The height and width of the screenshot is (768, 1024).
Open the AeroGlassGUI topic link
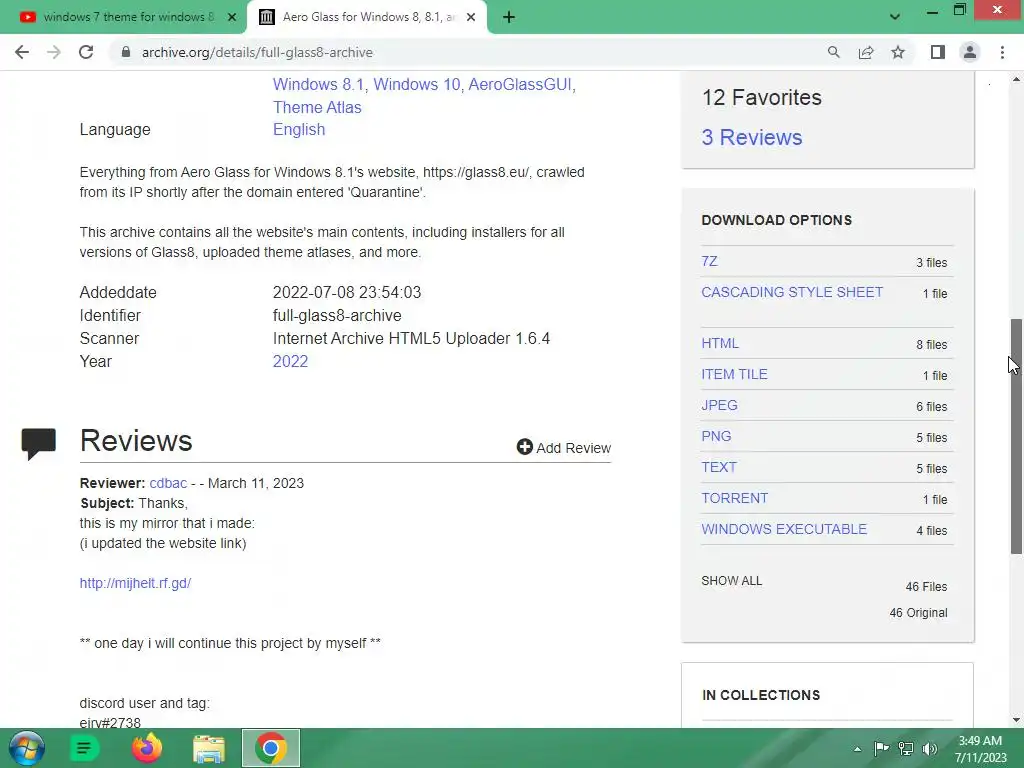click(520, 84)
